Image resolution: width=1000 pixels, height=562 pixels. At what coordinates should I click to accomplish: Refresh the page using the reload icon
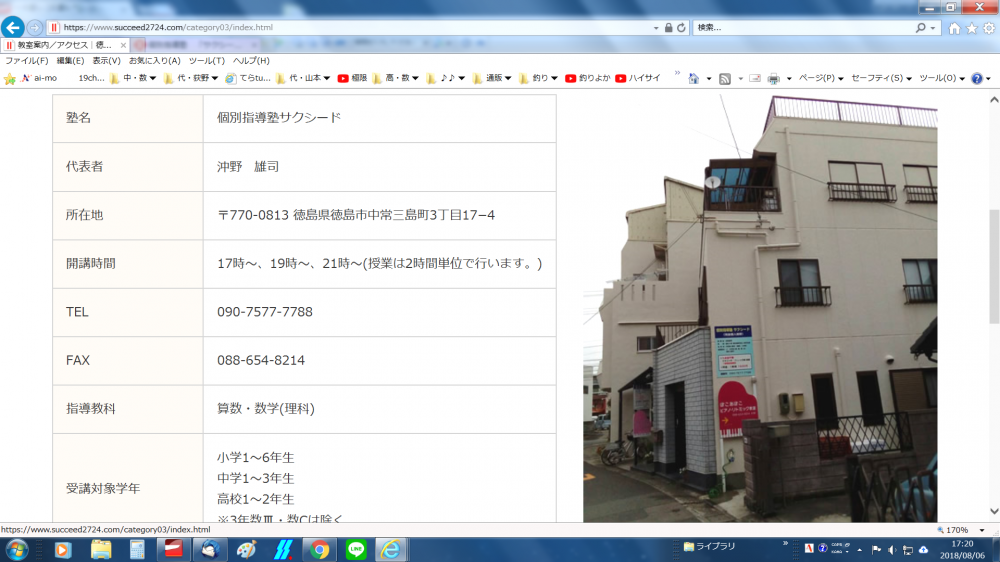pyautogui.click(x=681, y=27)
